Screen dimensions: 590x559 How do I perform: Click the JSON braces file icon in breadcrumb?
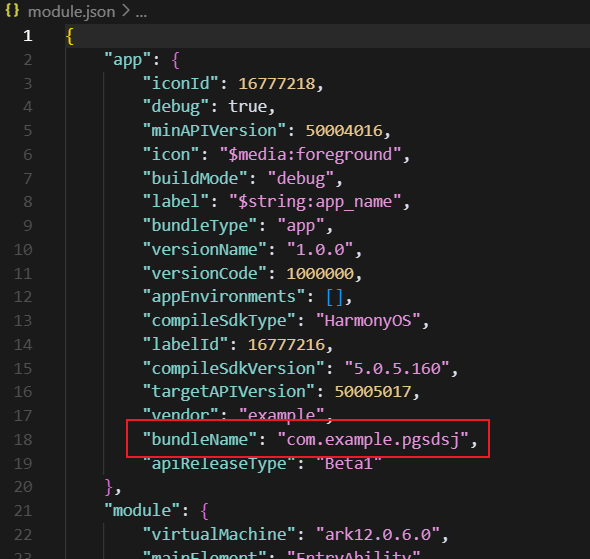pyautogui.click(x=12, y=11)
